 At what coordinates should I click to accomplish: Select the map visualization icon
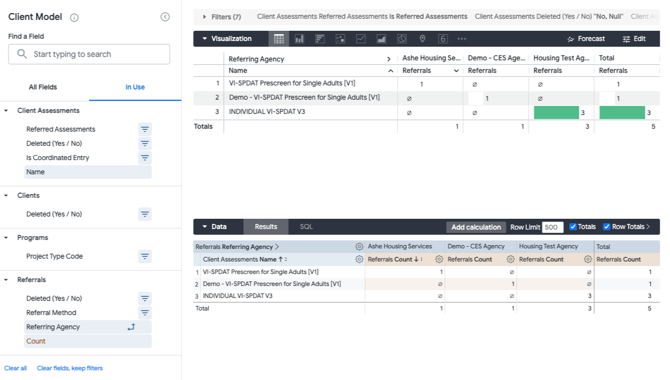click(x=422, y=39)
